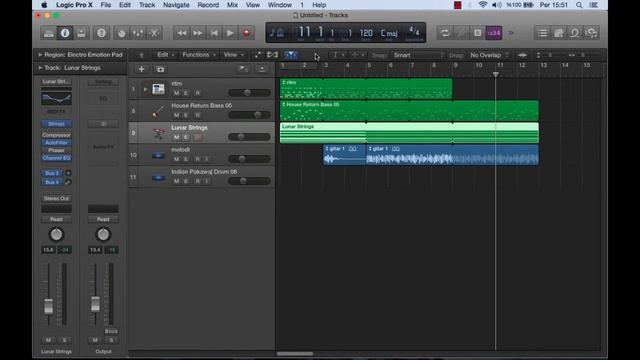Open the Drag No Overlap dropdown

tap(489, 55)
